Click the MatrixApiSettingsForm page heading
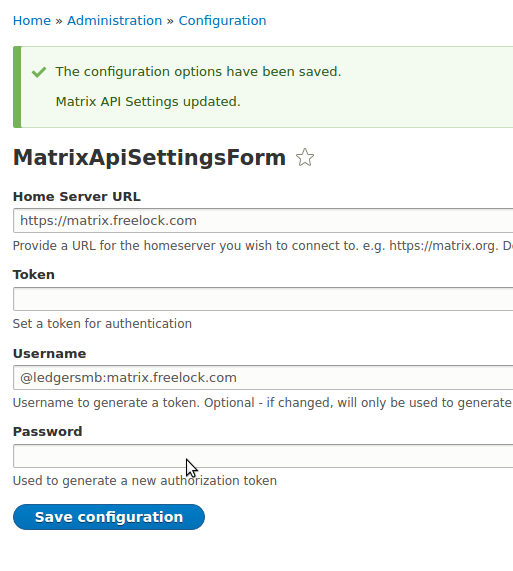This screenshot has width=513, height=571. click(x=149, y=158)
